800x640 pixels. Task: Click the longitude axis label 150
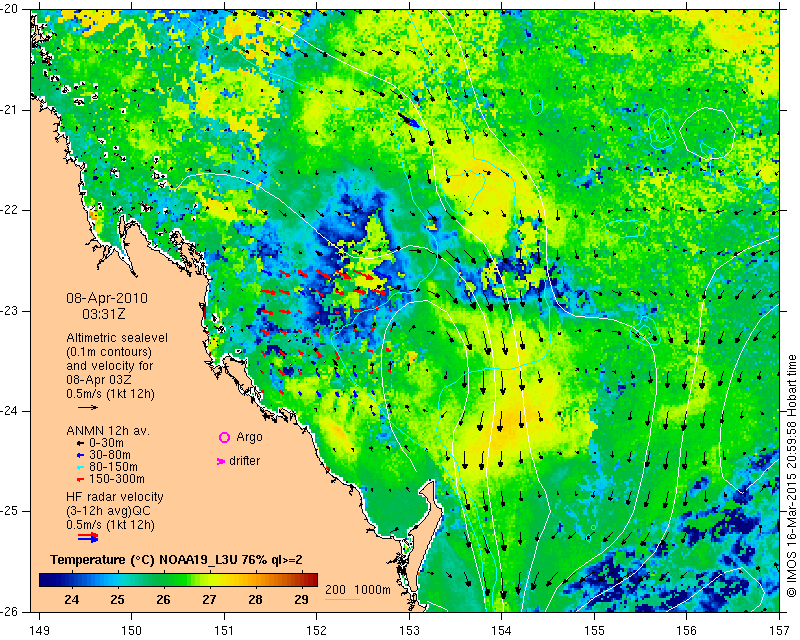[x=132, y=631]
